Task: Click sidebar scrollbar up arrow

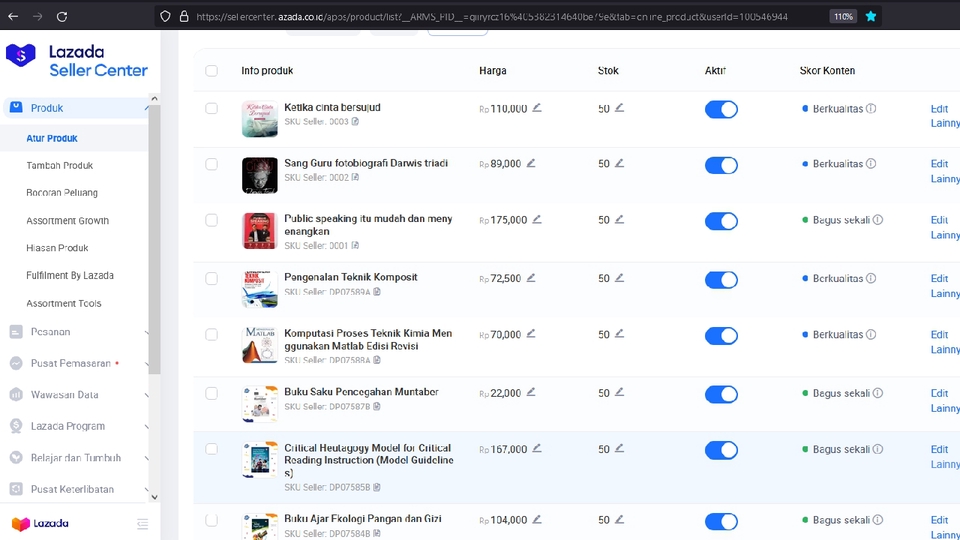Action: (154, 99)
